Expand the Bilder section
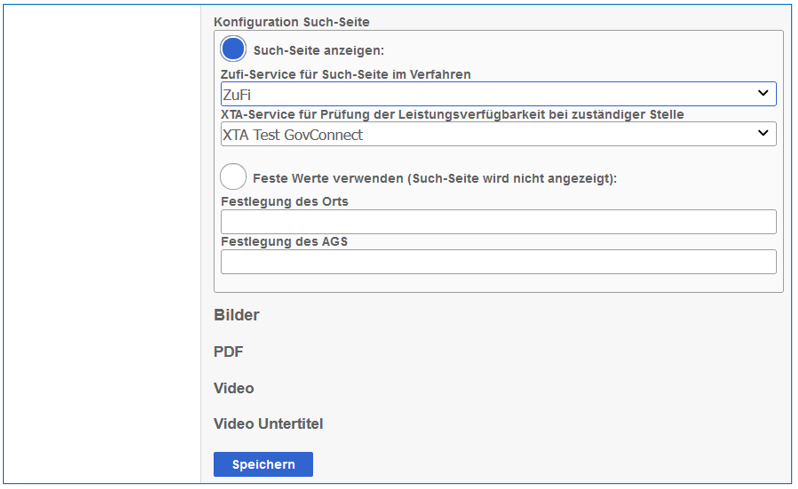This screenshot has width=798, height=489. 236,315
